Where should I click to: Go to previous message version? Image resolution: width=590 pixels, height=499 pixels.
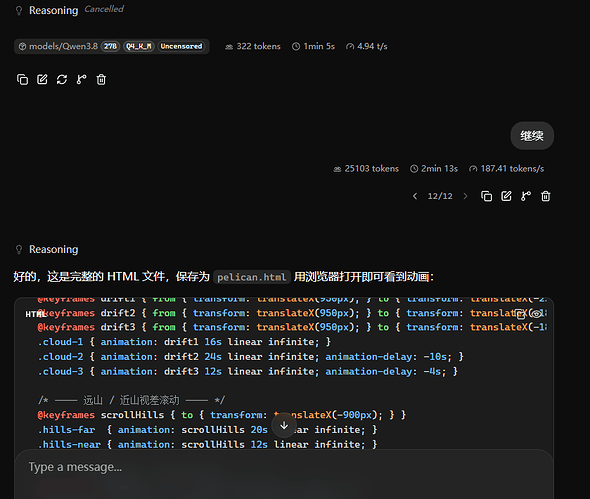click(x=415, y=196)
